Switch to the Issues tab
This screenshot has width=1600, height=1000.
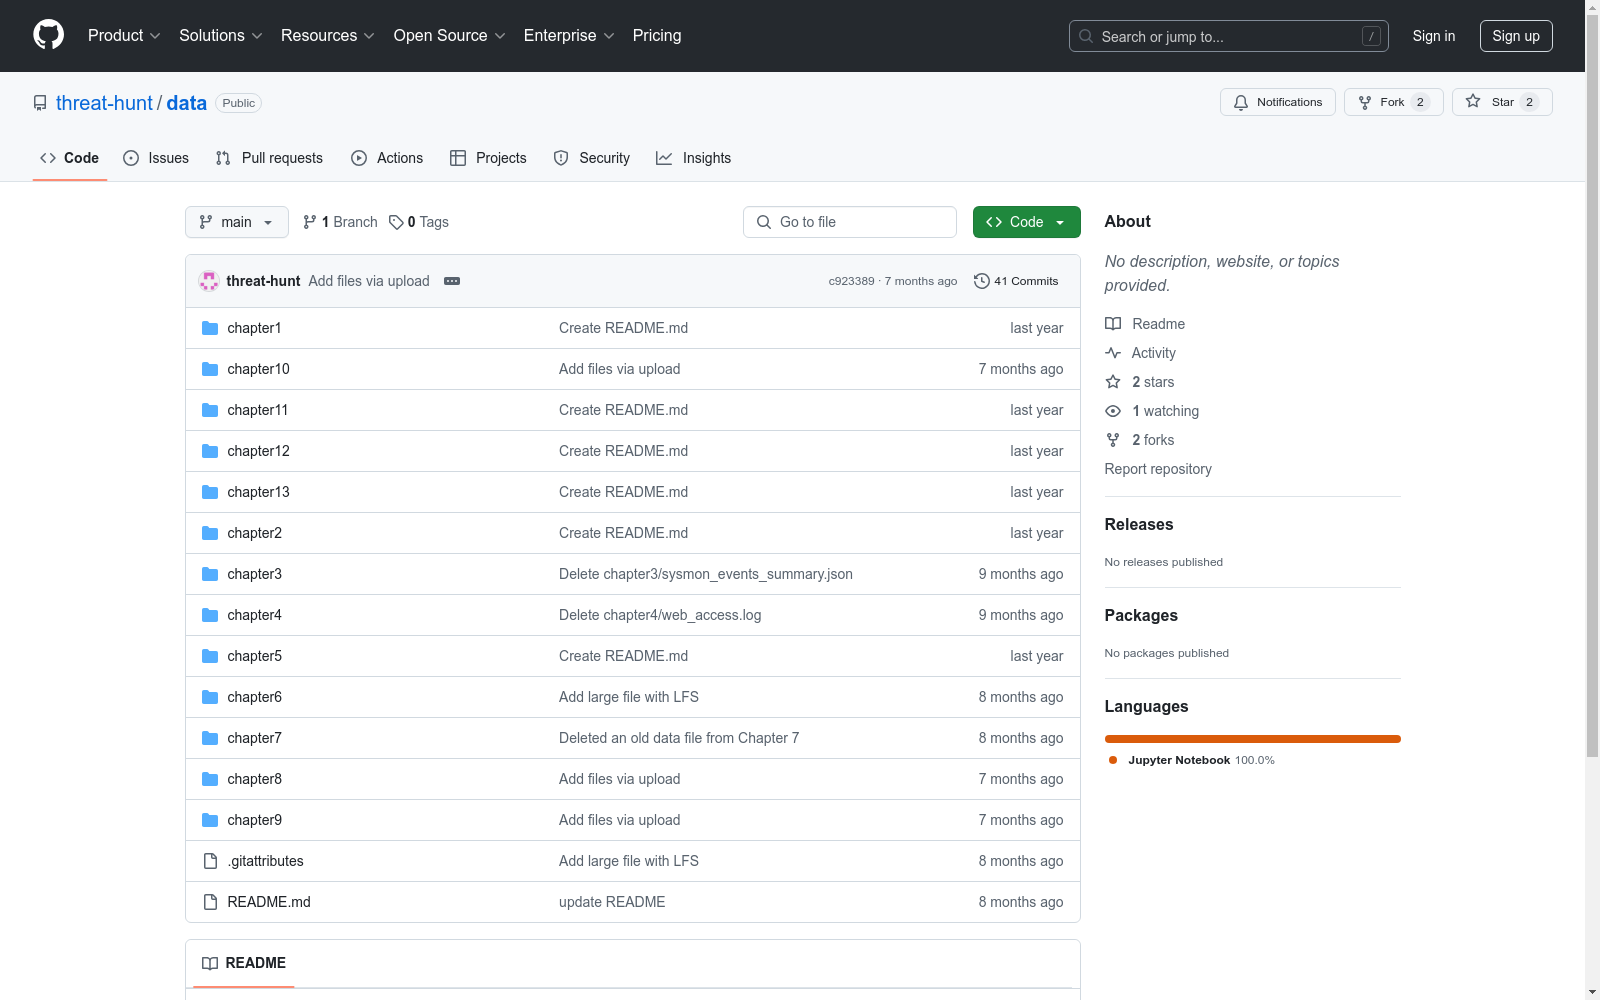coord(156,158)
